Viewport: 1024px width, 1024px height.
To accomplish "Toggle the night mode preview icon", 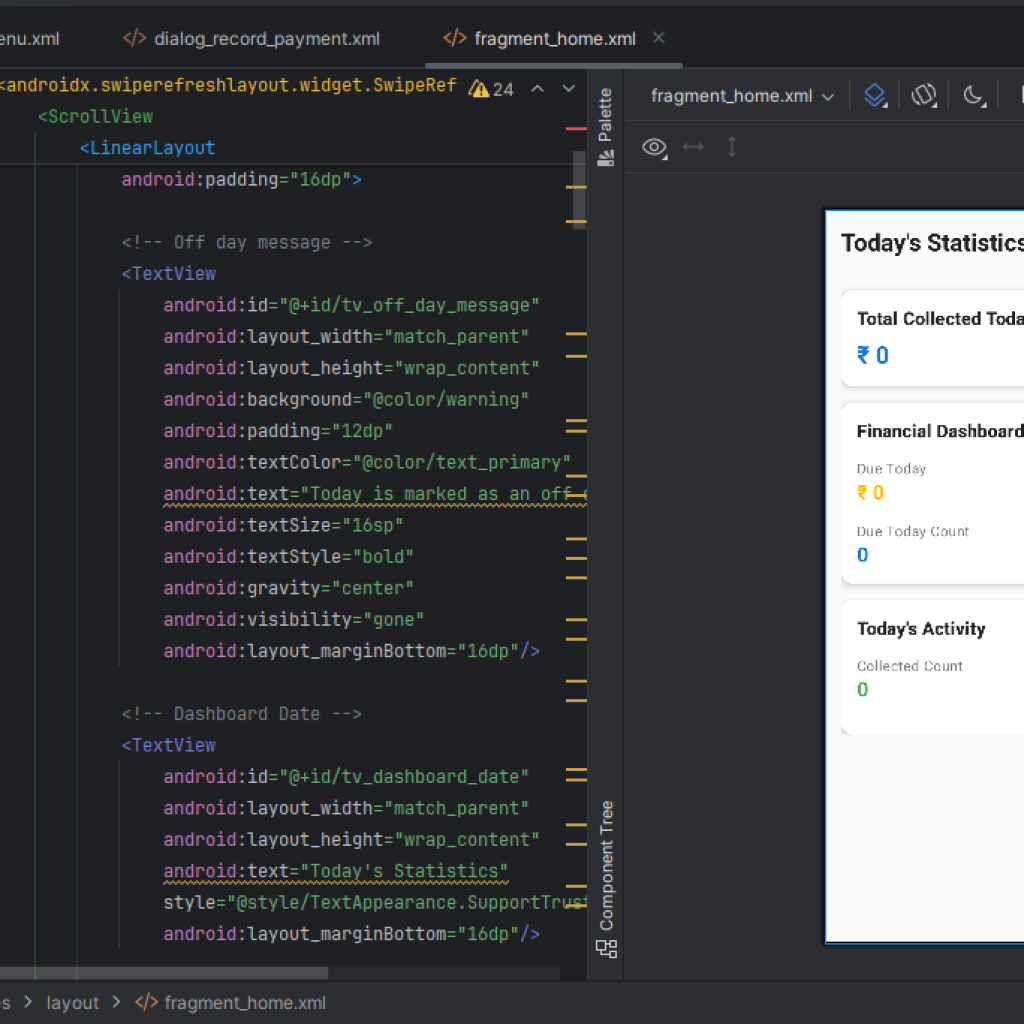I will pos(974,96).
